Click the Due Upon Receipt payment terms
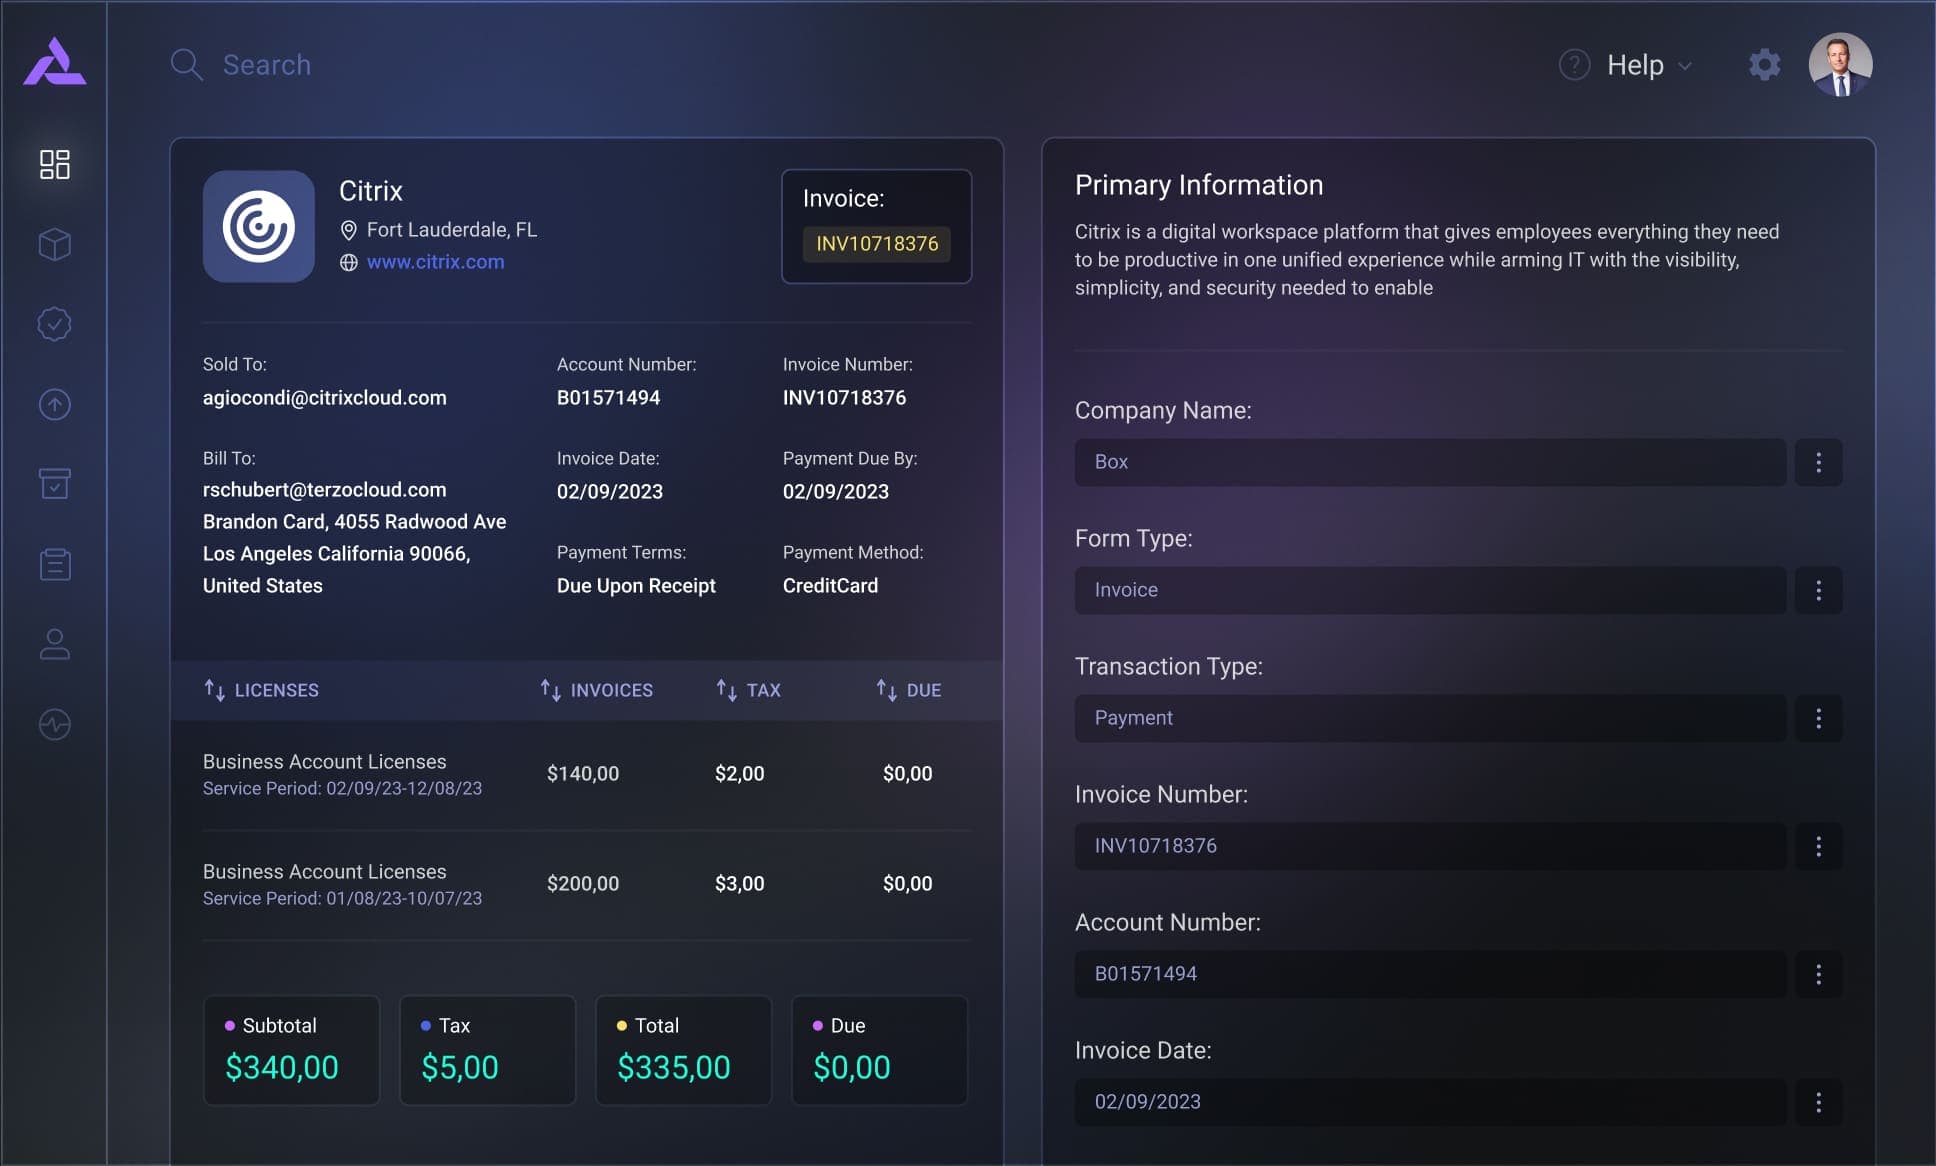This screenshot has width=1936, height=1166. [x=636, y=586]
